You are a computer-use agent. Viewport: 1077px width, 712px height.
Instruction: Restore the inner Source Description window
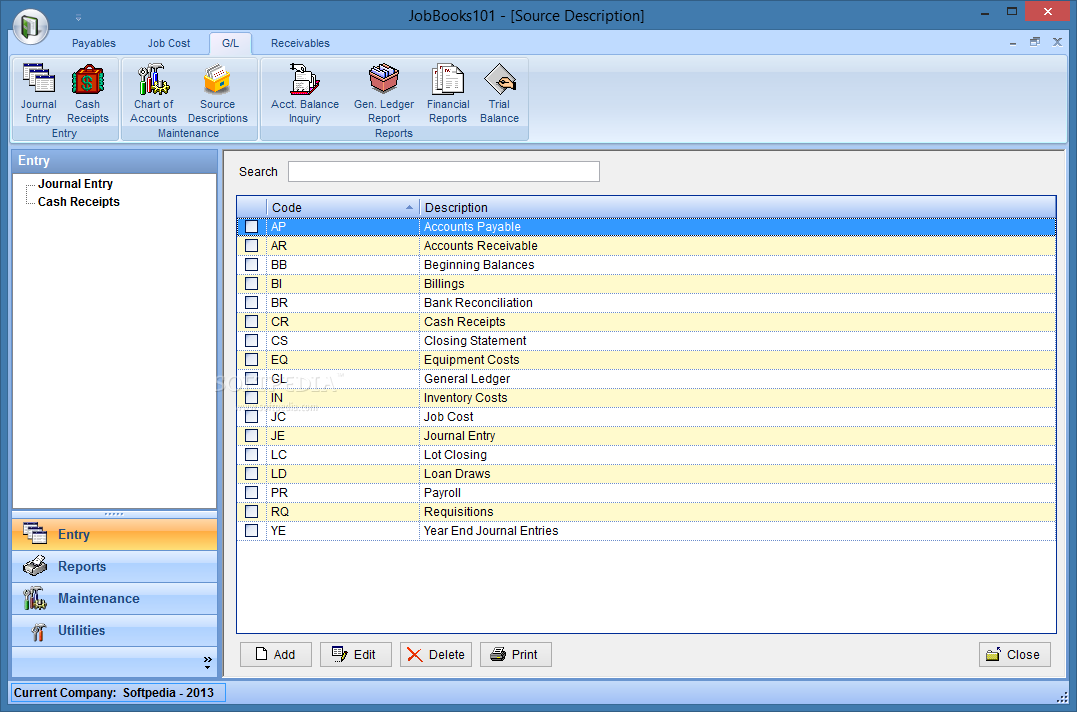tap(1034, 42)
